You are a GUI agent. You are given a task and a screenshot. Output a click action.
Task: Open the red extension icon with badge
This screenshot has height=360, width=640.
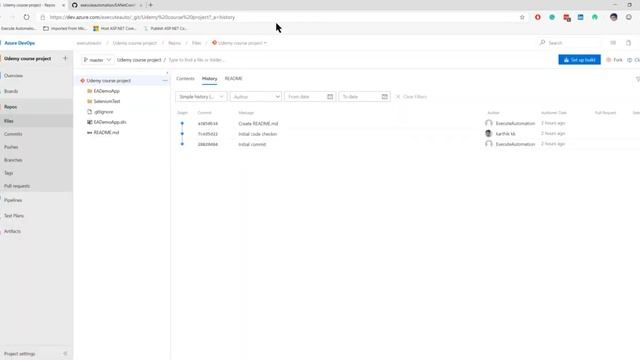coord(567,18)
